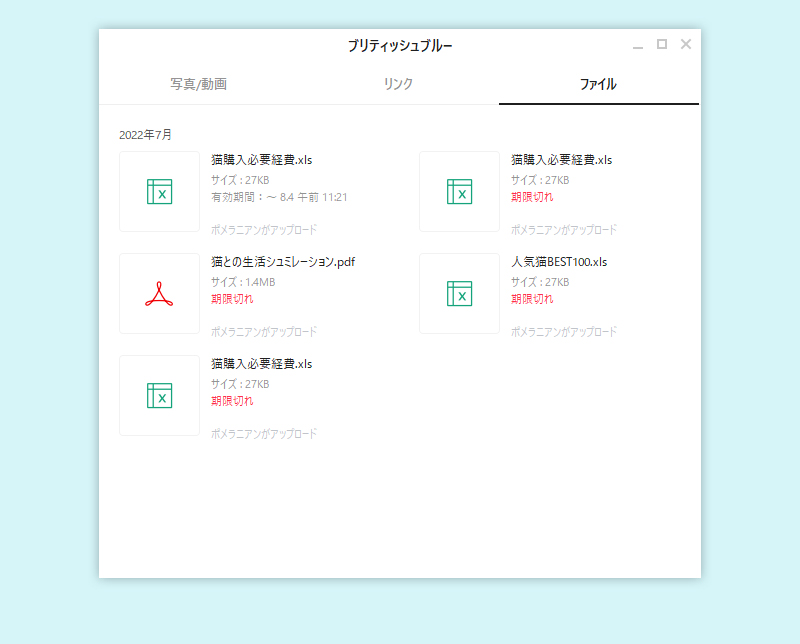This screenshot has width=800, height=644.
Task: Click the expired 猫購入必要経費.xls Excel icon in right column
Action: (459, 191)
